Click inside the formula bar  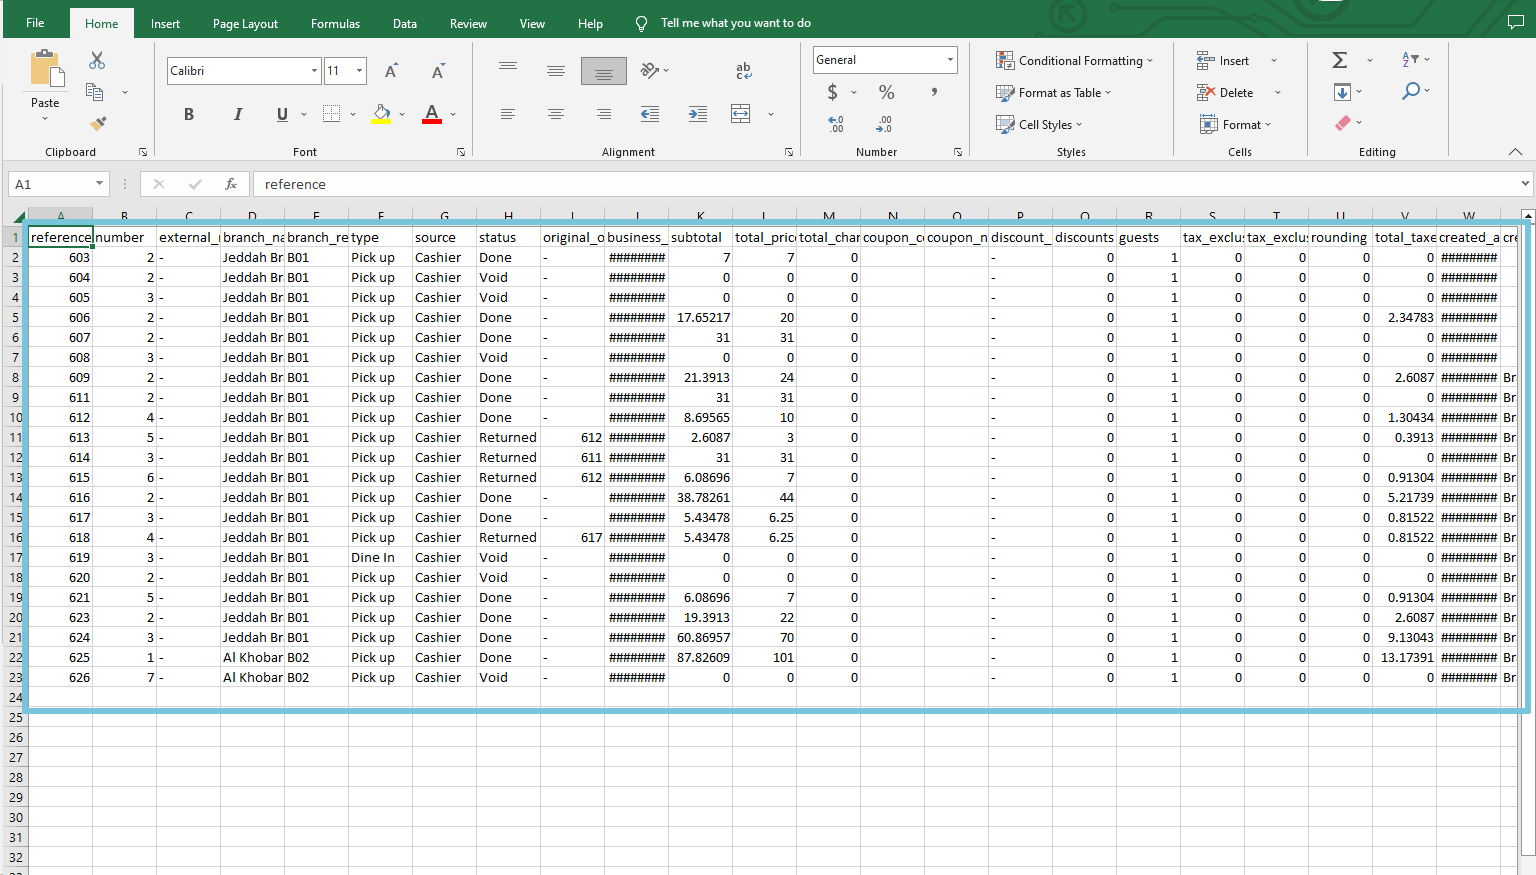pyautogui.click(x=600, y=184)
